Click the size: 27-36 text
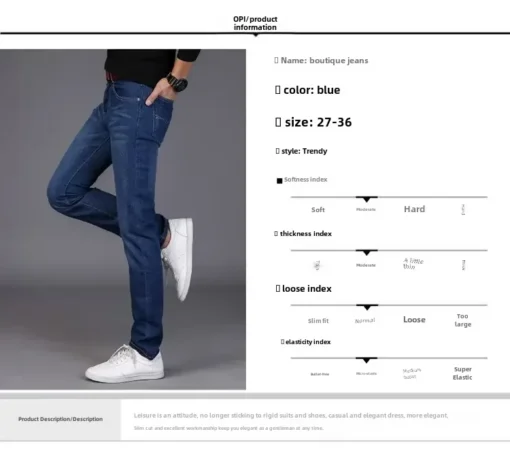The image size is (510, 472). [313, 122]
